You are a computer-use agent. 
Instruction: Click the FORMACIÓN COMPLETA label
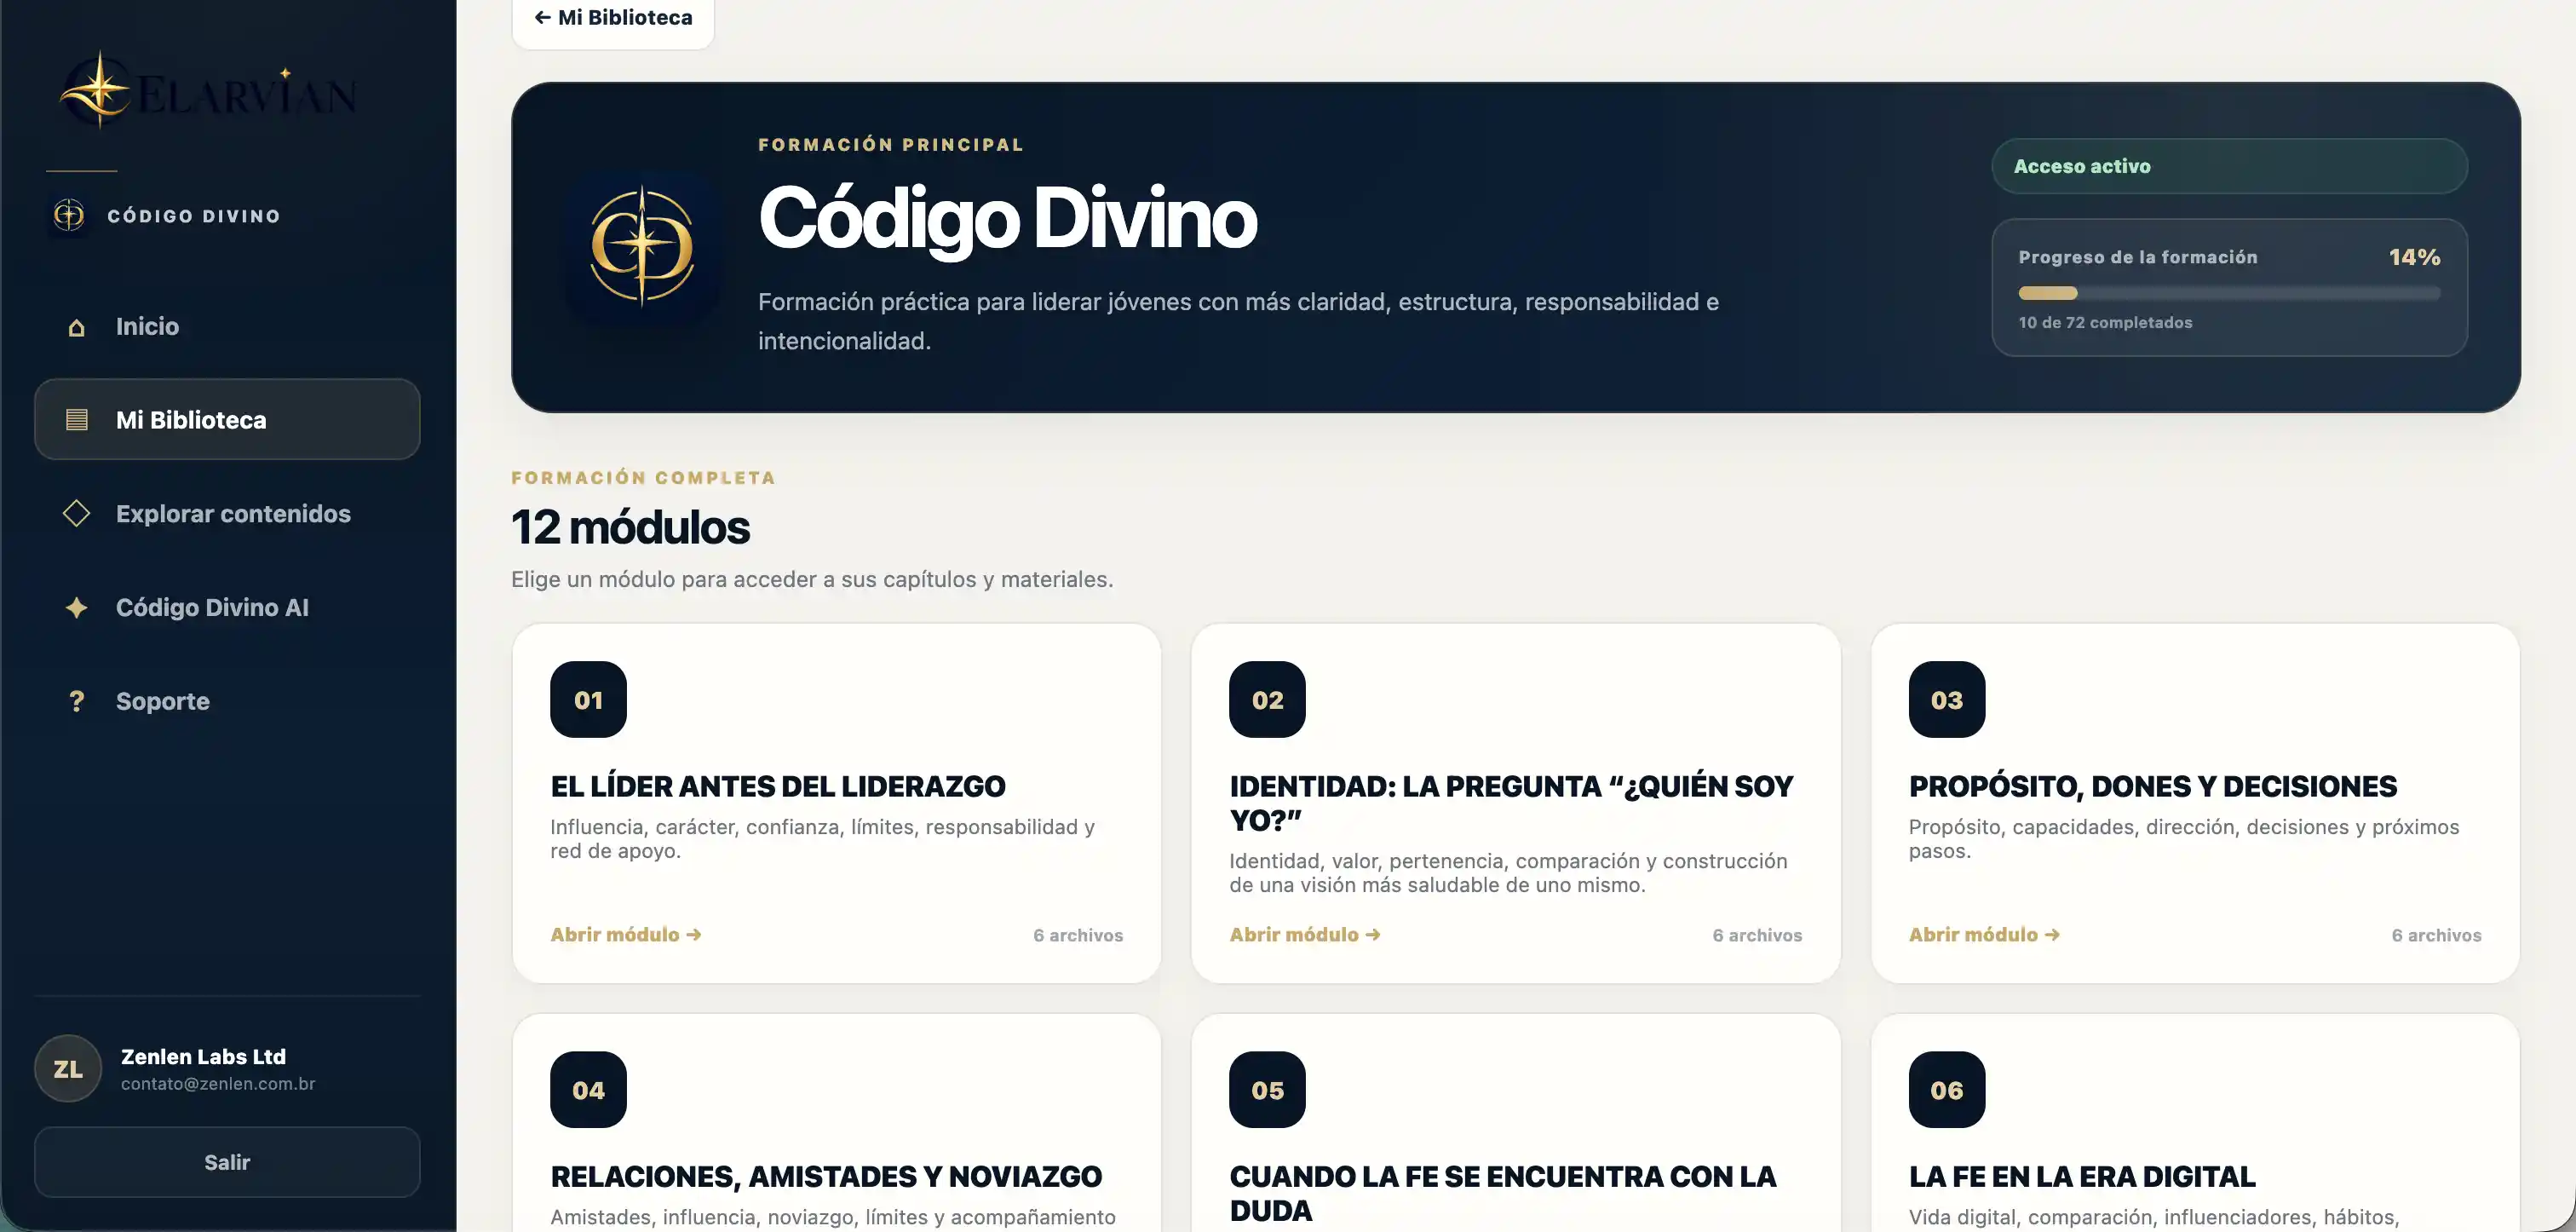[x=643, y=478]
